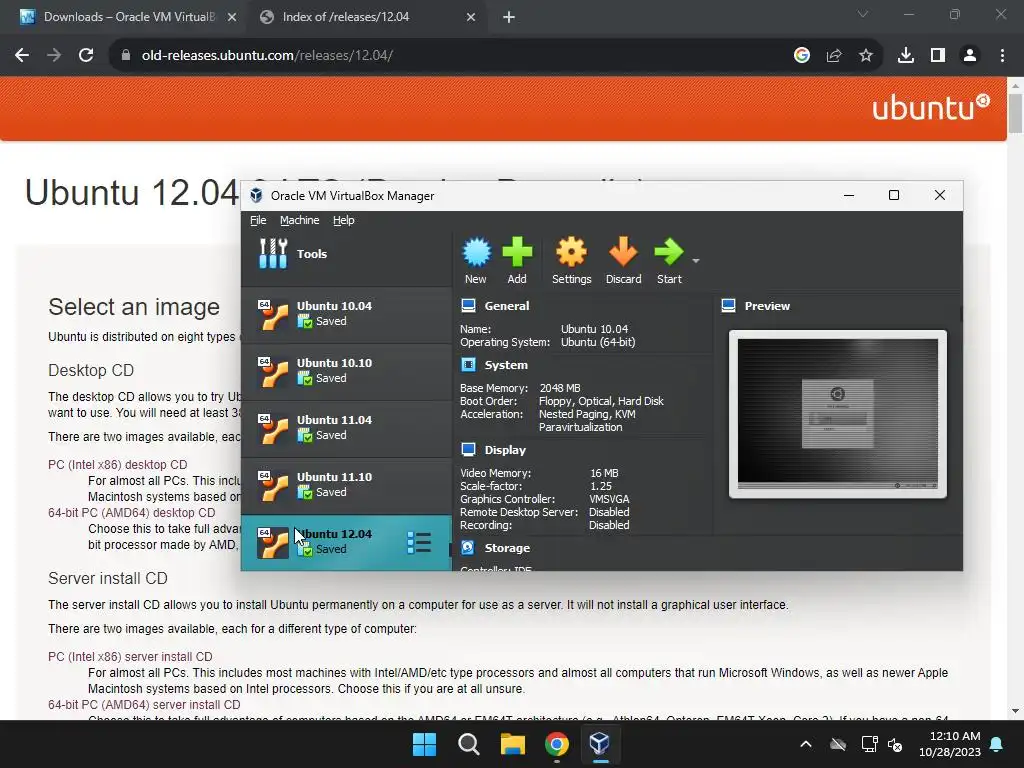Show hidden system tray icons
The image size is (1024, 768).
[x=806, y=744]
